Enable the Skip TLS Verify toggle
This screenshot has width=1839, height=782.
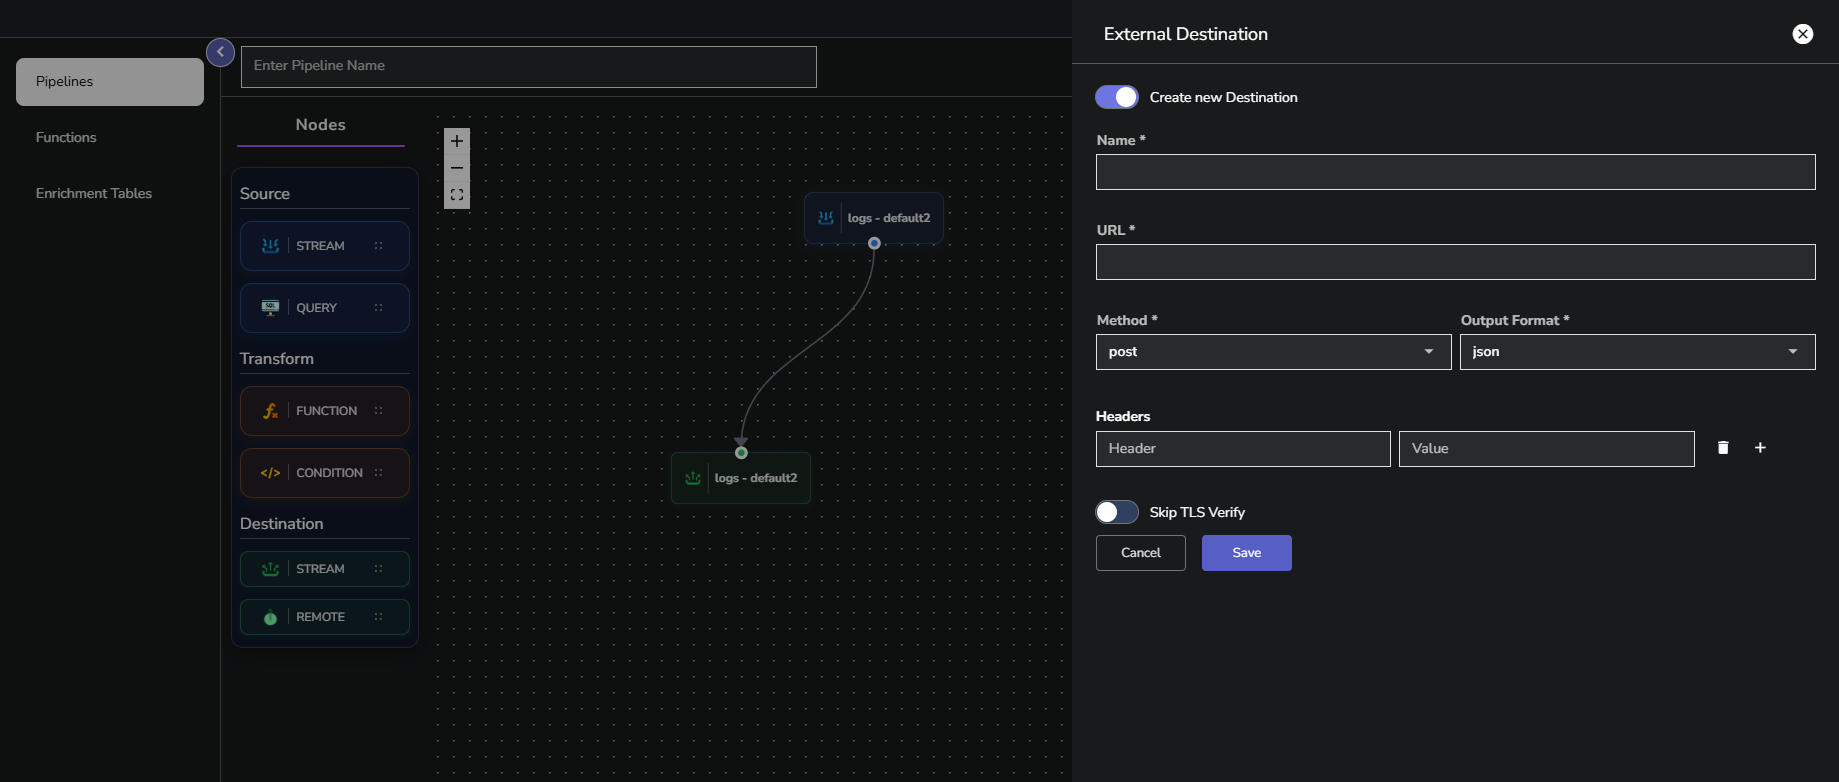(1117, 512)
